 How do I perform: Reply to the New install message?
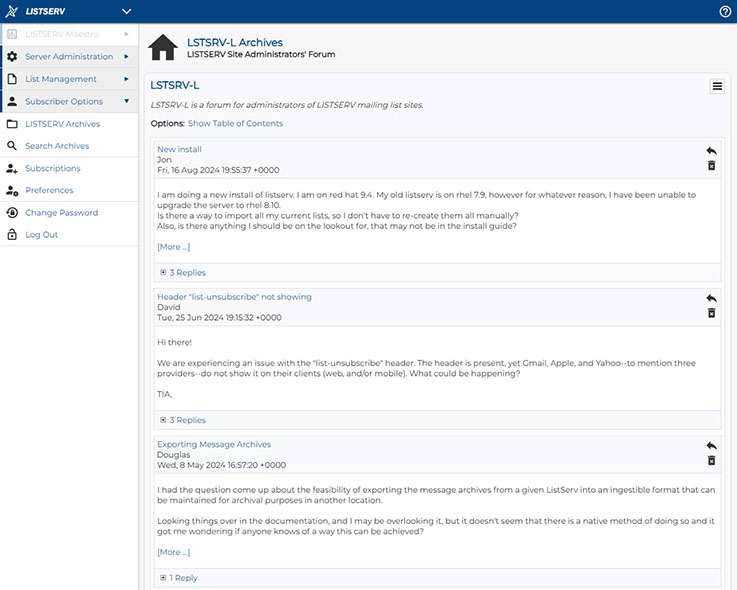712,151
